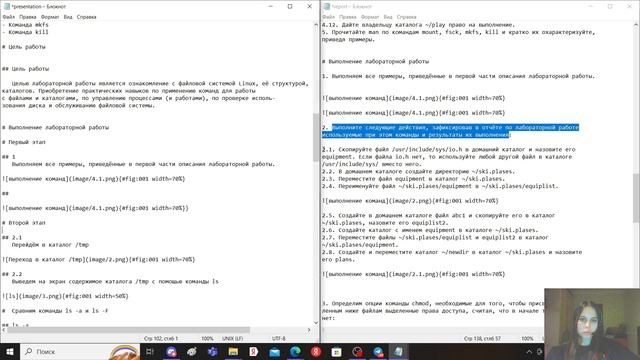Open the taskbar icon left of Telegram
Screen dimensions: 640x360
[357, 351]
